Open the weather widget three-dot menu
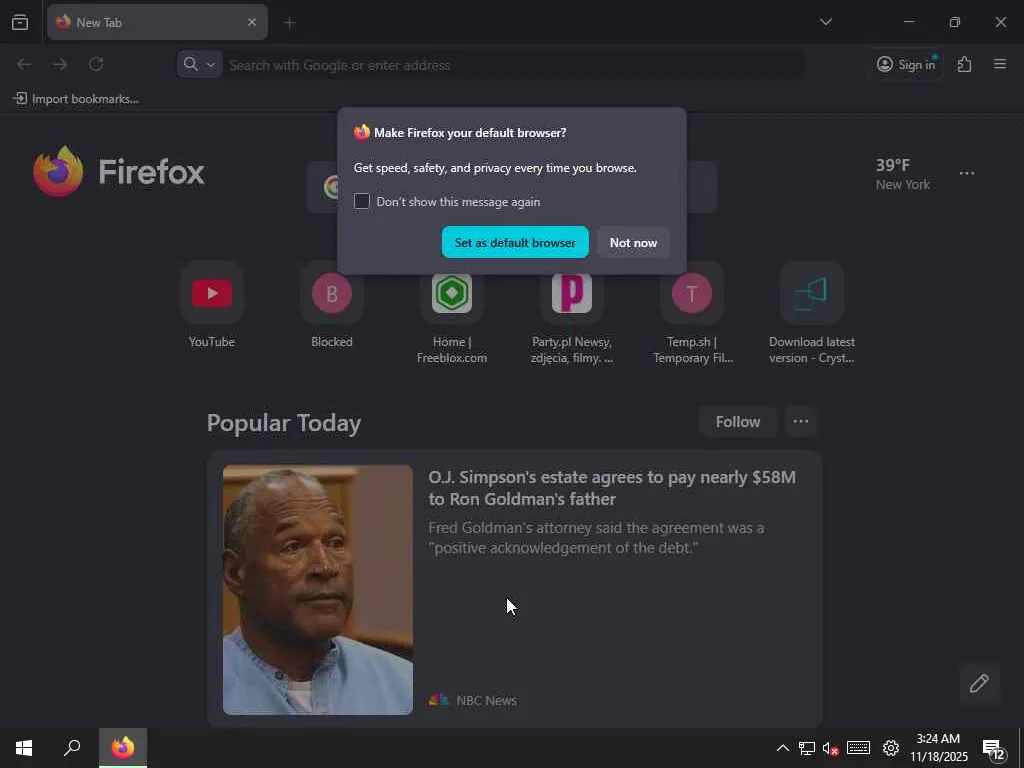Viewport: 1024px width, 768px height. [967, 173]
